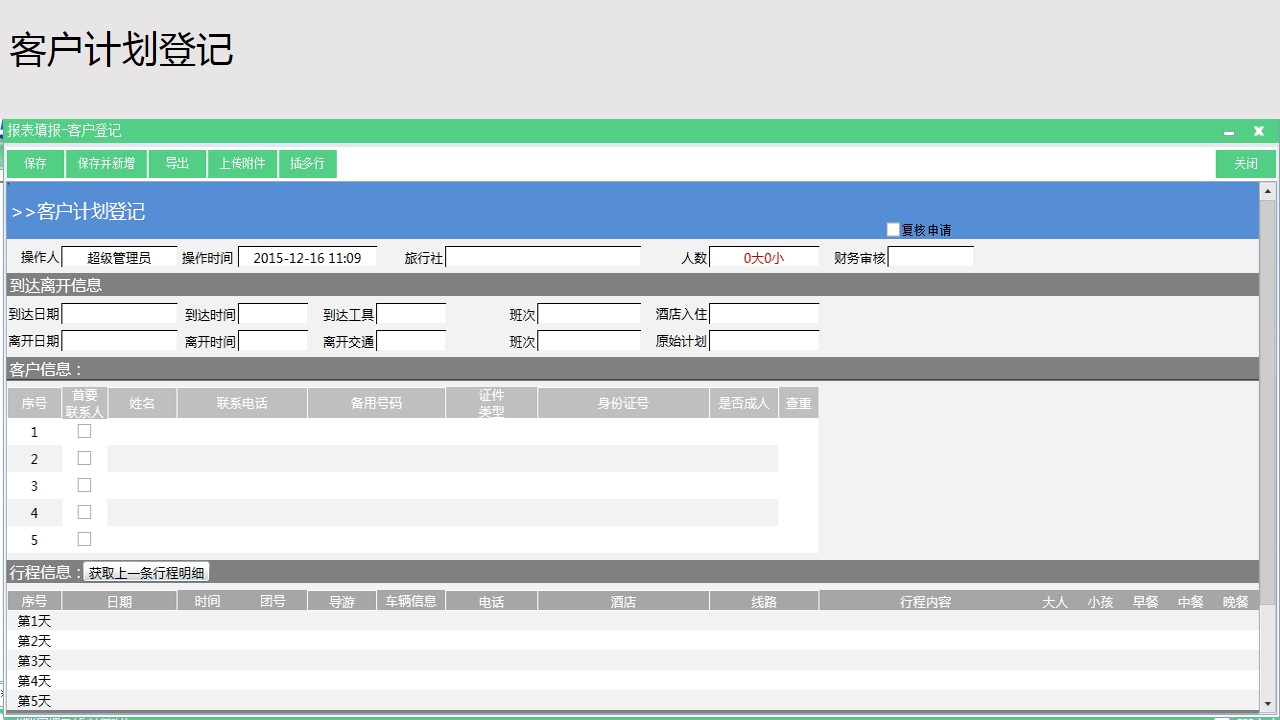Click the 导出 export button
This screenshot has height=720, width=1280.
pyautogui.click(x=178, y=164)
